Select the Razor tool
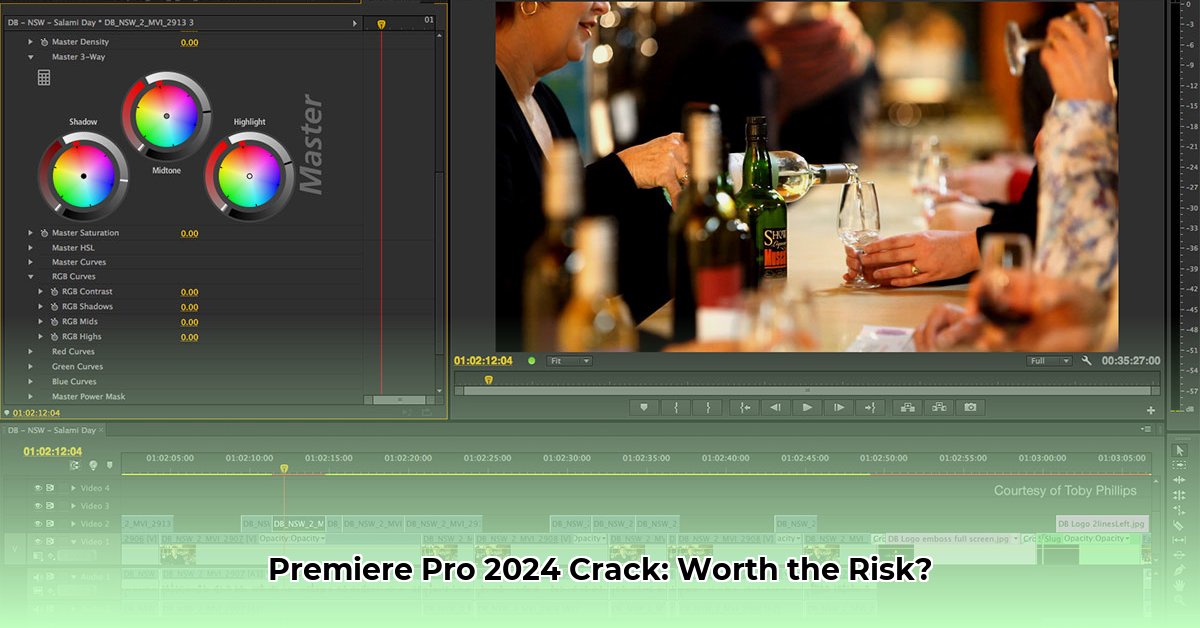The width and height of the screenshot is (1200, 628). (1180, 523)
